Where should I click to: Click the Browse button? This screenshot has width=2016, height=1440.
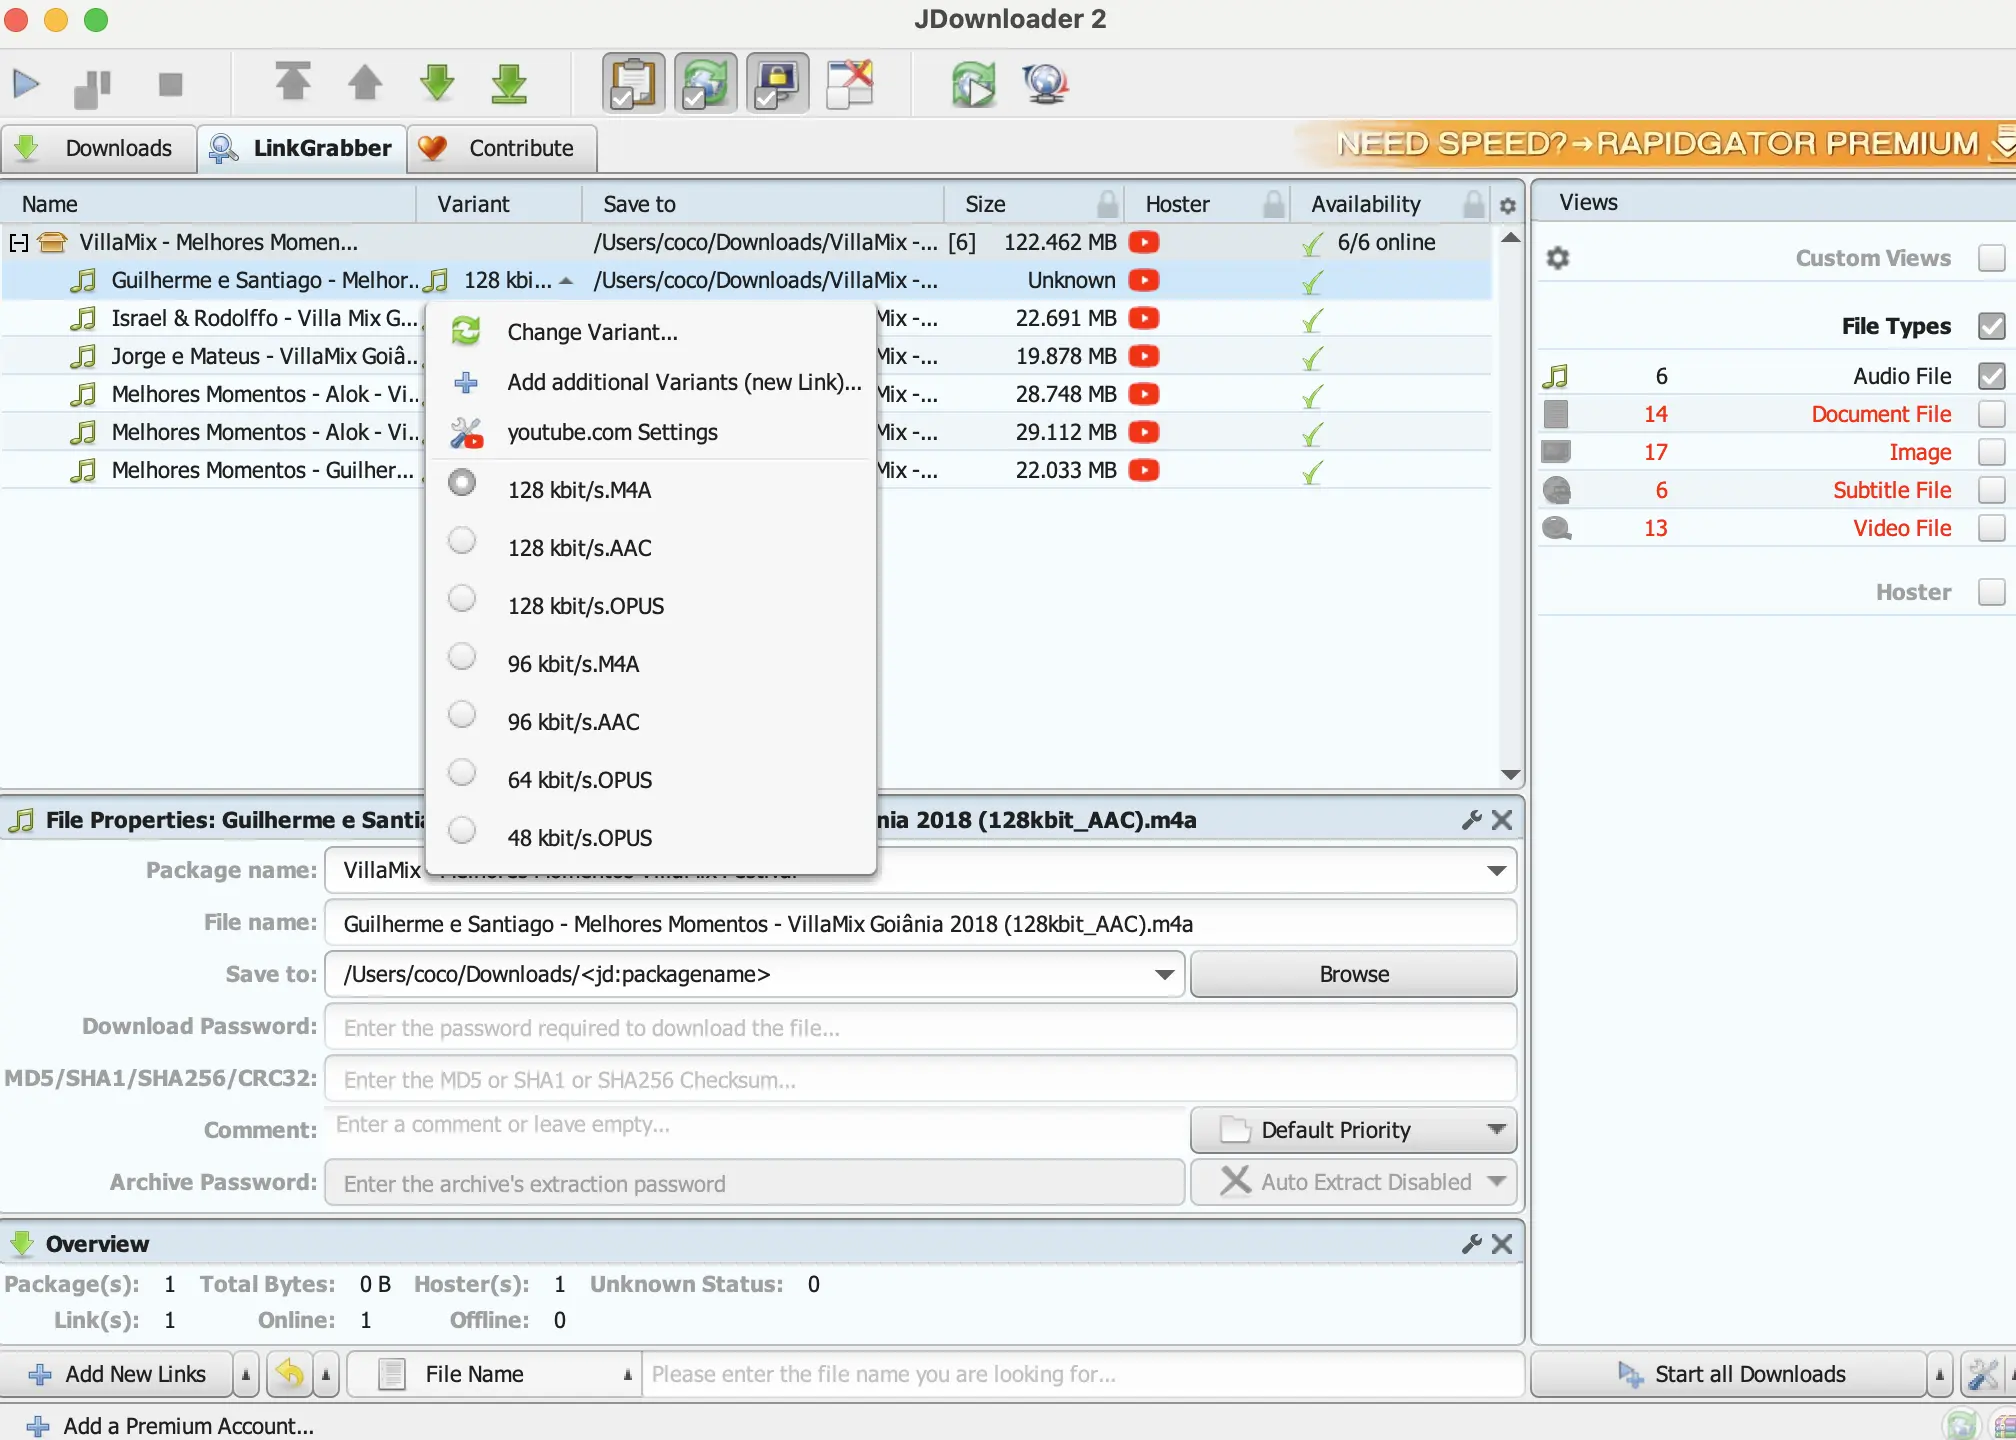1353,975
